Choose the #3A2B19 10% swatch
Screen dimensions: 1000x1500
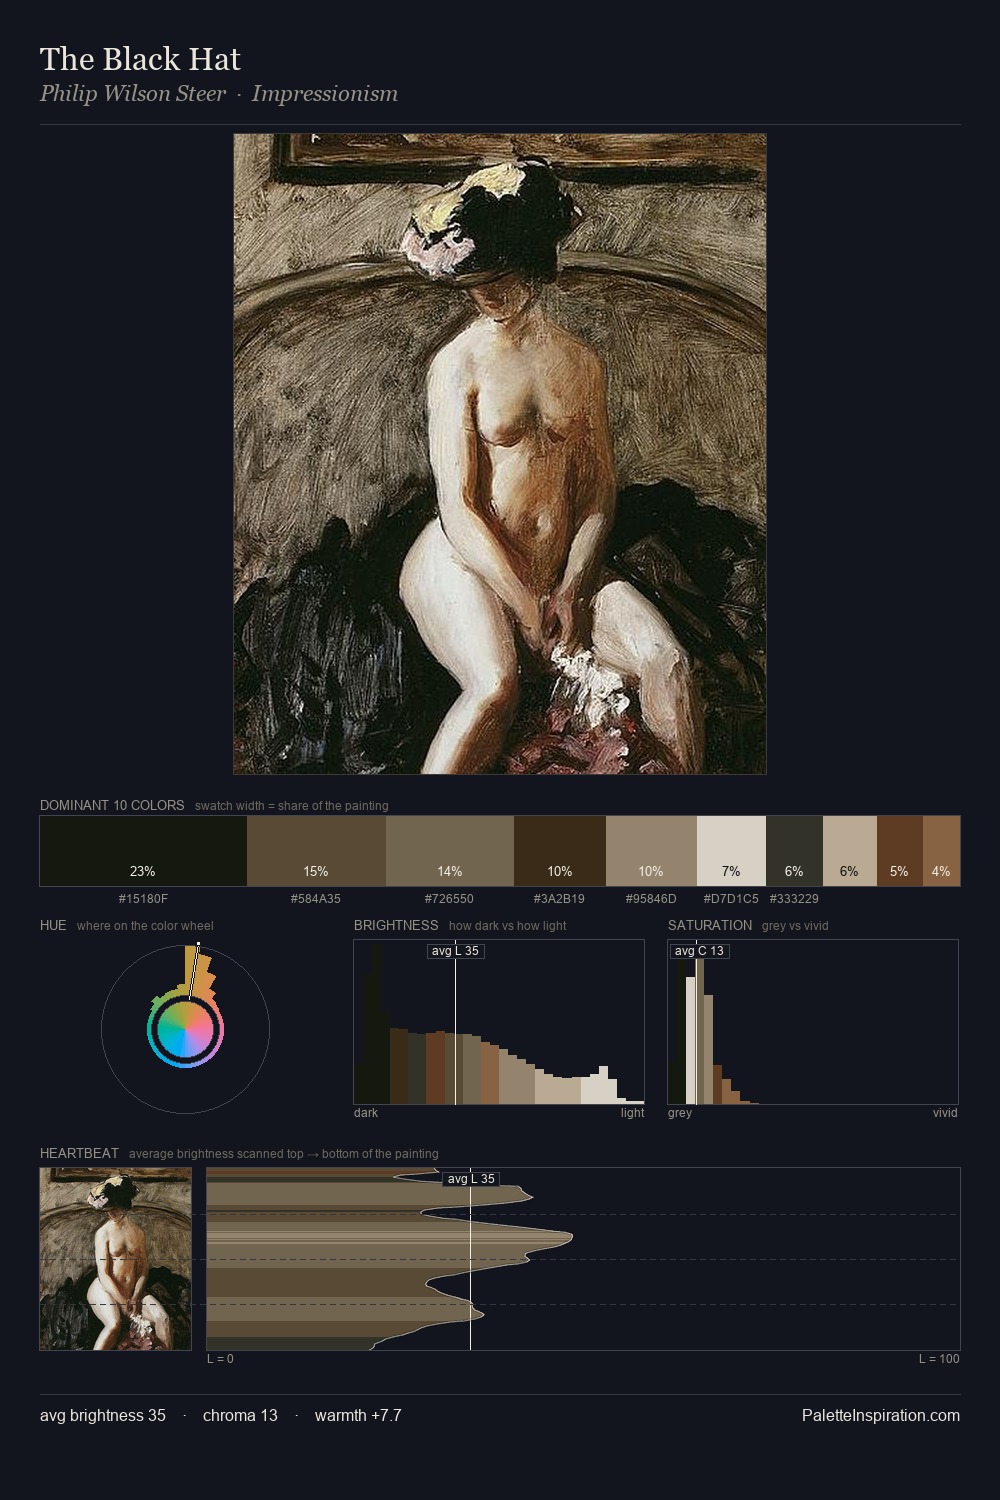[x=560, y=851]
